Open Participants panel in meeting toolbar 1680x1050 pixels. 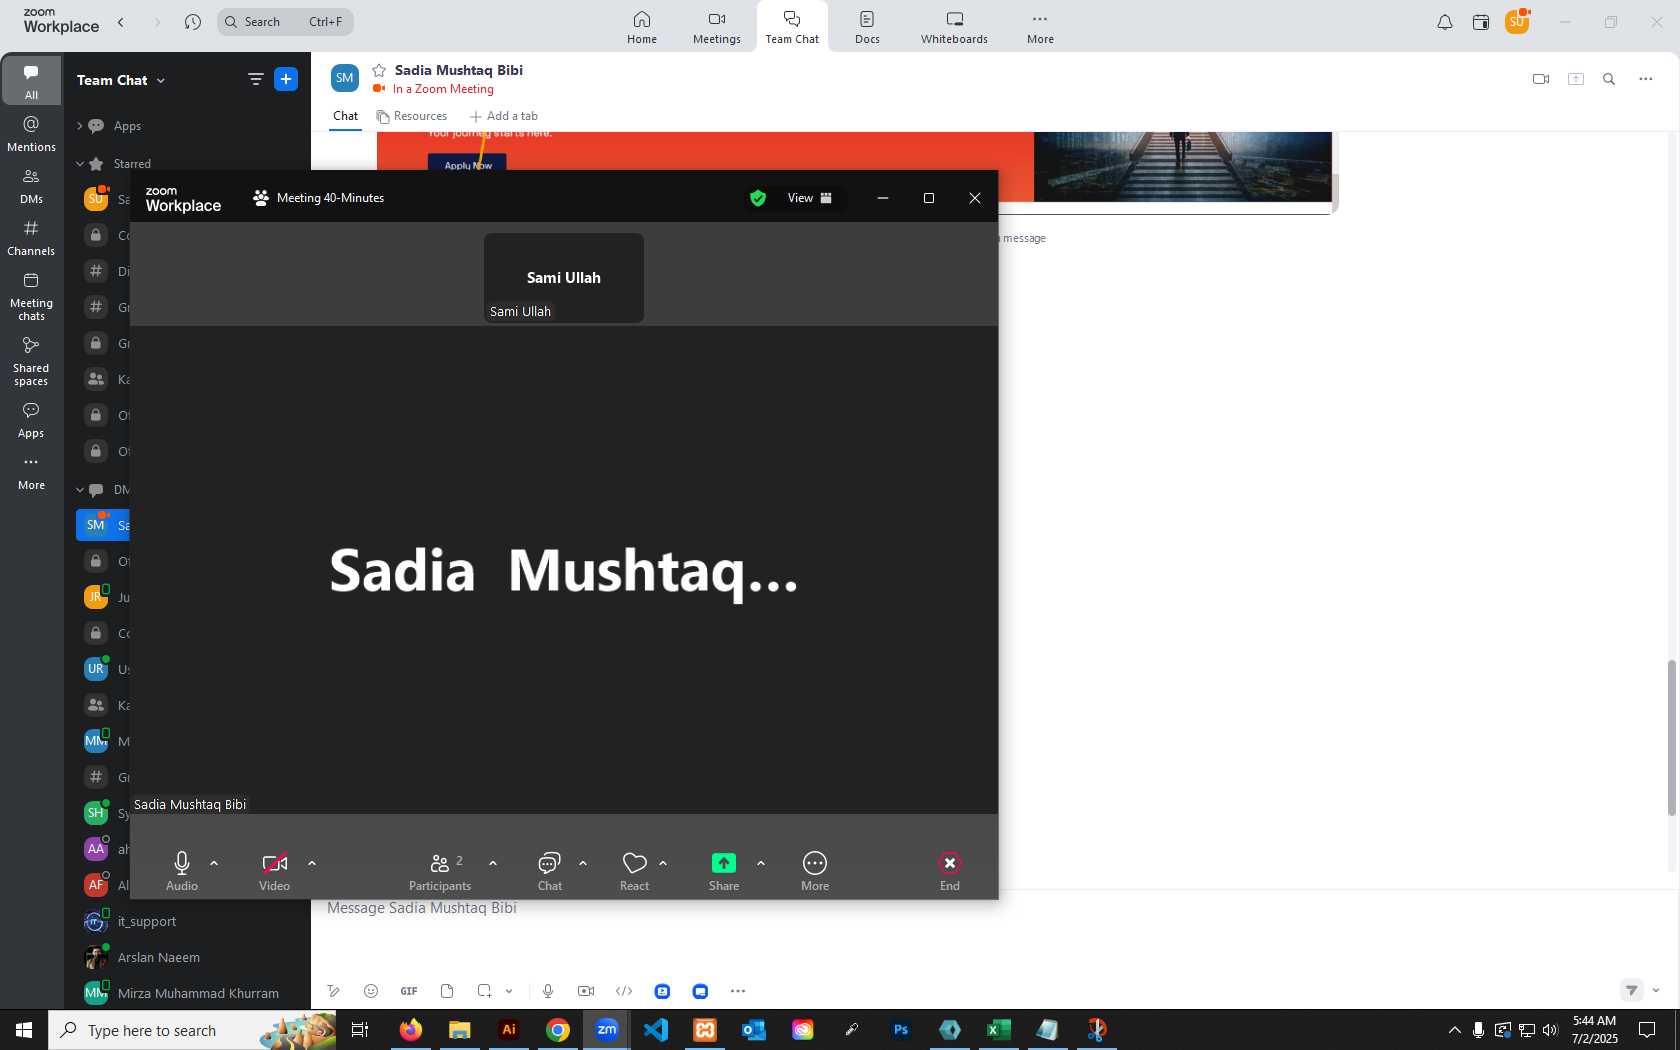(x=440, y=870)
